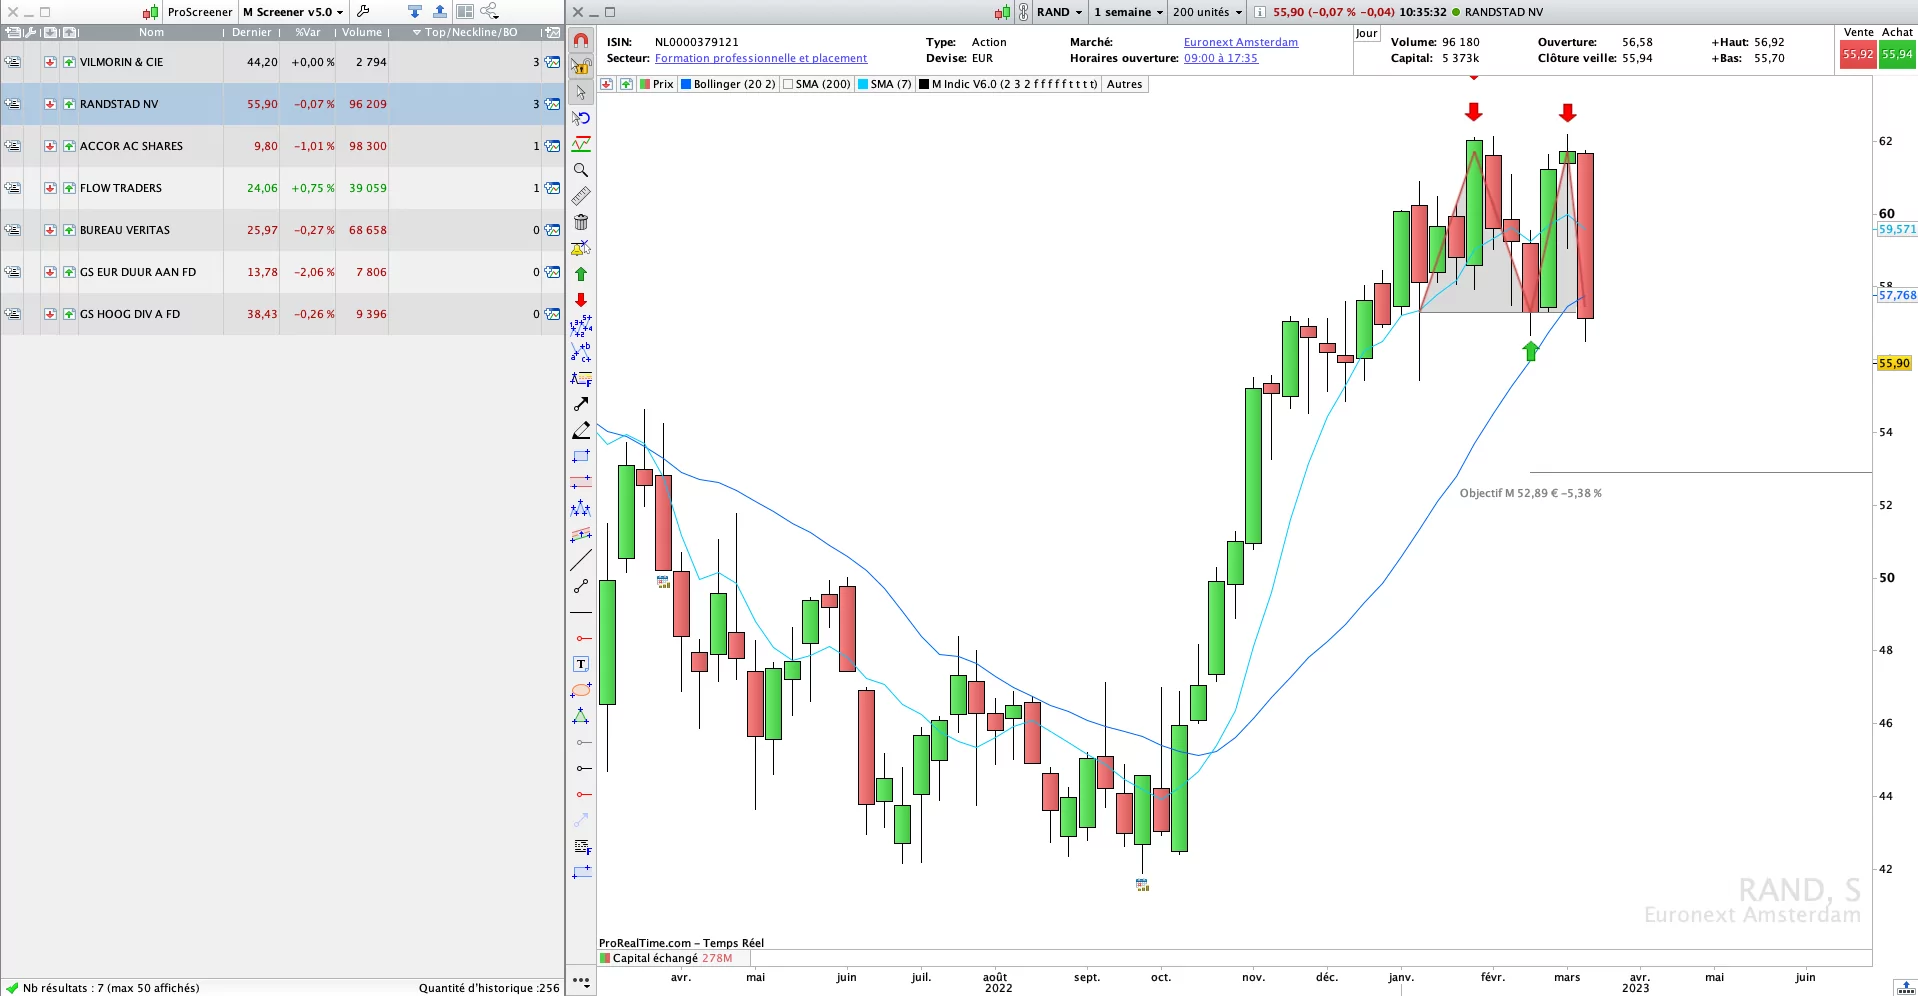1918x996 pixels.
Task: Click the window layout icon in ProScreener
Action: [x=465, y=12]
